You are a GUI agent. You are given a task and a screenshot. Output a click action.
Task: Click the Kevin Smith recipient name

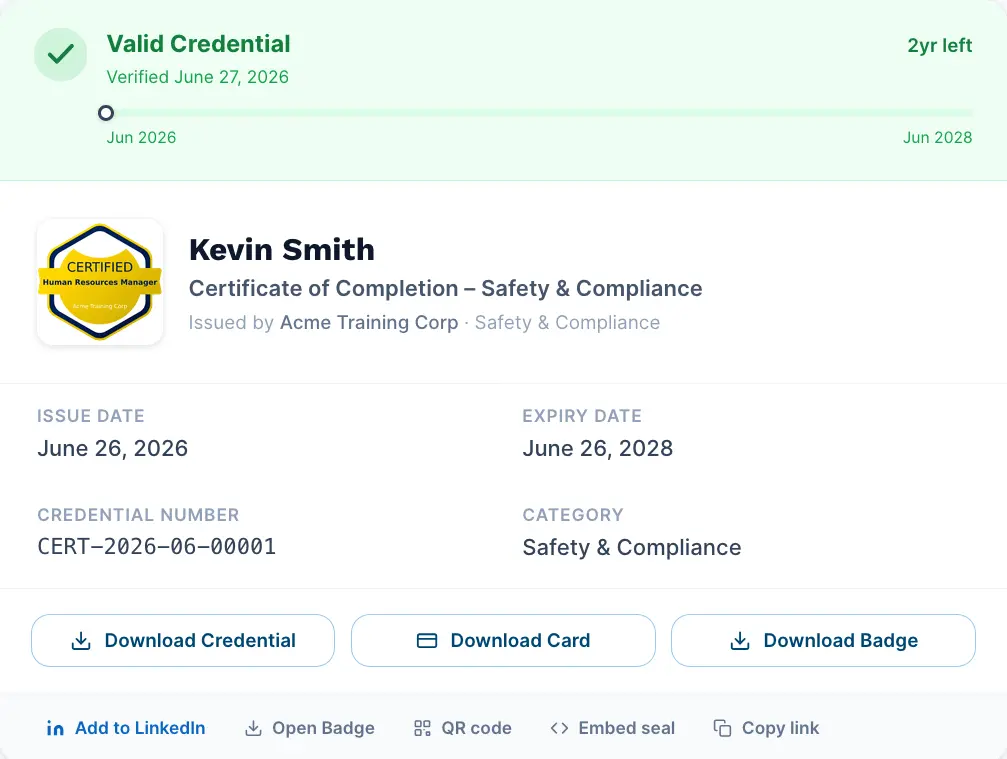click(x=282, y=250)
